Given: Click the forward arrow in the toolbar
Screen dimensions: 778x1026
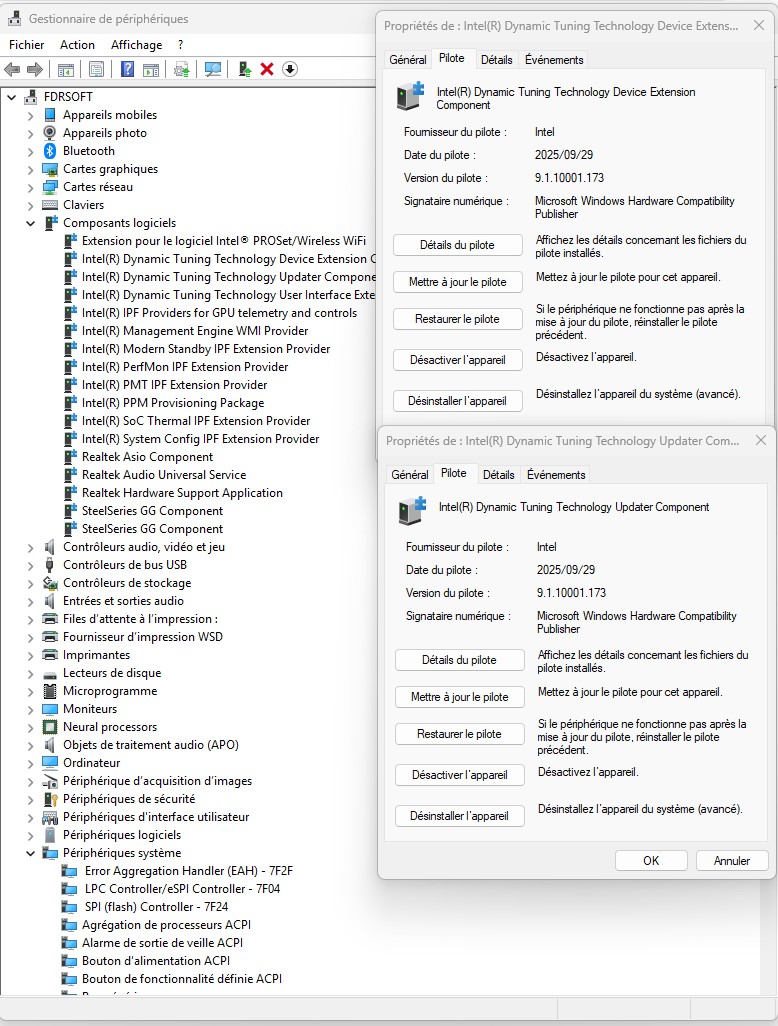Looking at the screenshot, I should 35,69.
